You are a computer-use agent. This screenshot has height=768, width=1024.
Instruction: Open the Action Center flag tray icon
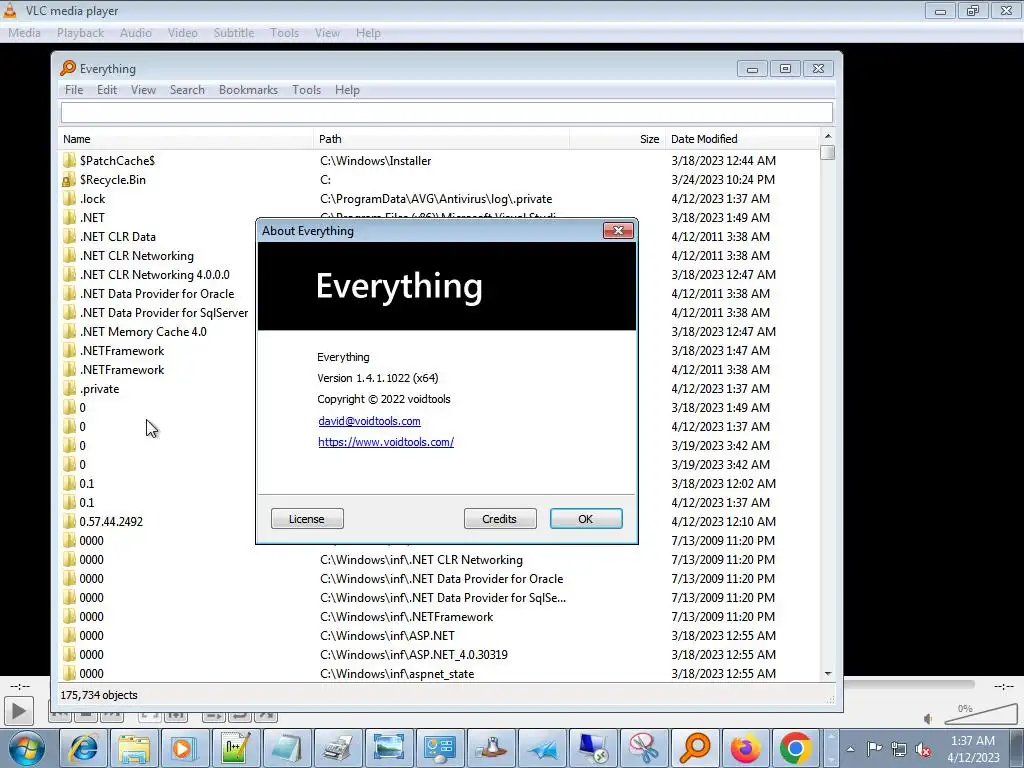(x=874, y=749)
